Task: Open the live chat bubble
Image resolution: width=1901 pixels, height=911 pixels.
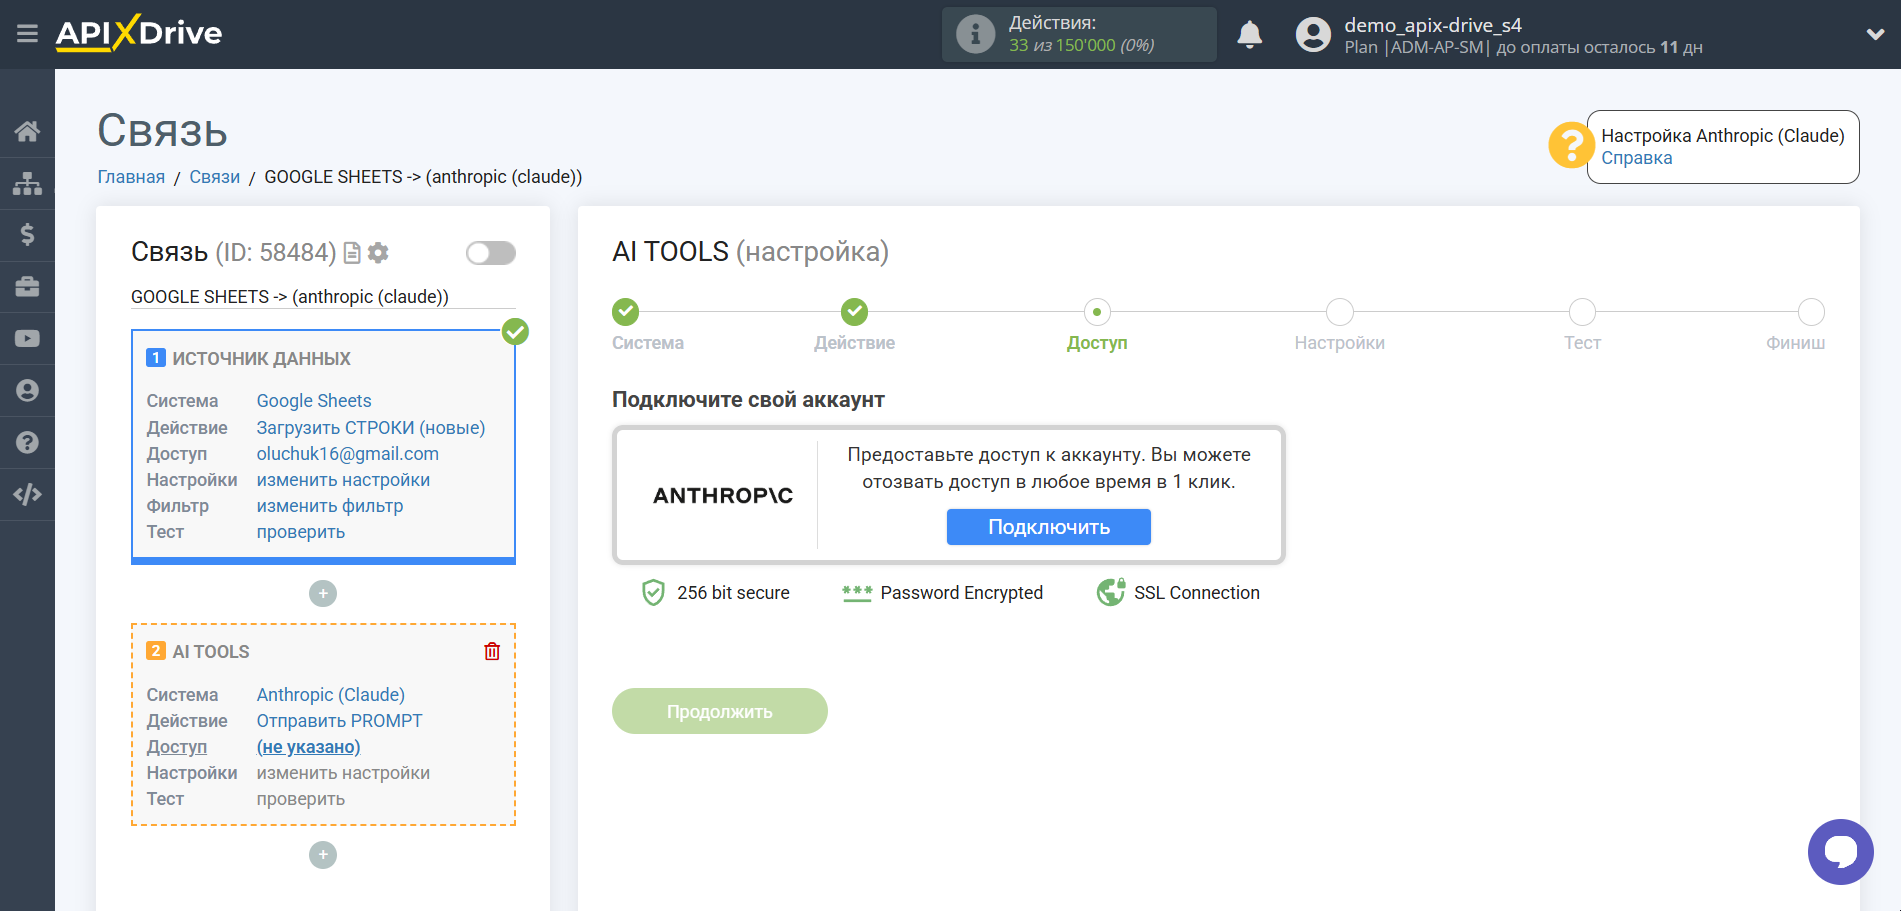Action: 1839,851
